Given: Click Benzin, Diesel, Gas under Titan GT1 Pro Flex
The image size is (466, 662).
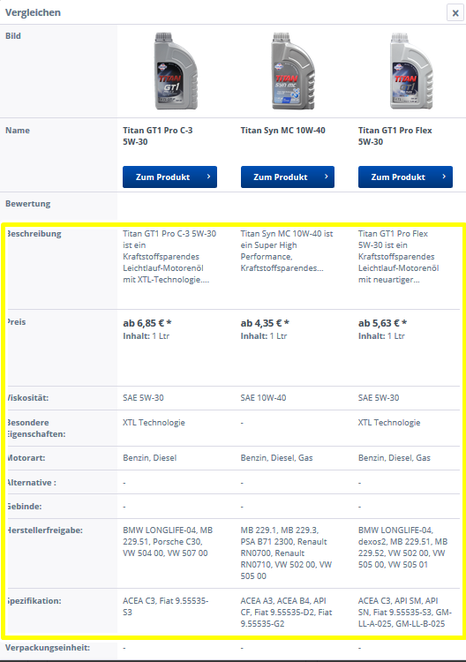Looking at the screenshot, I should pos(394,458).
